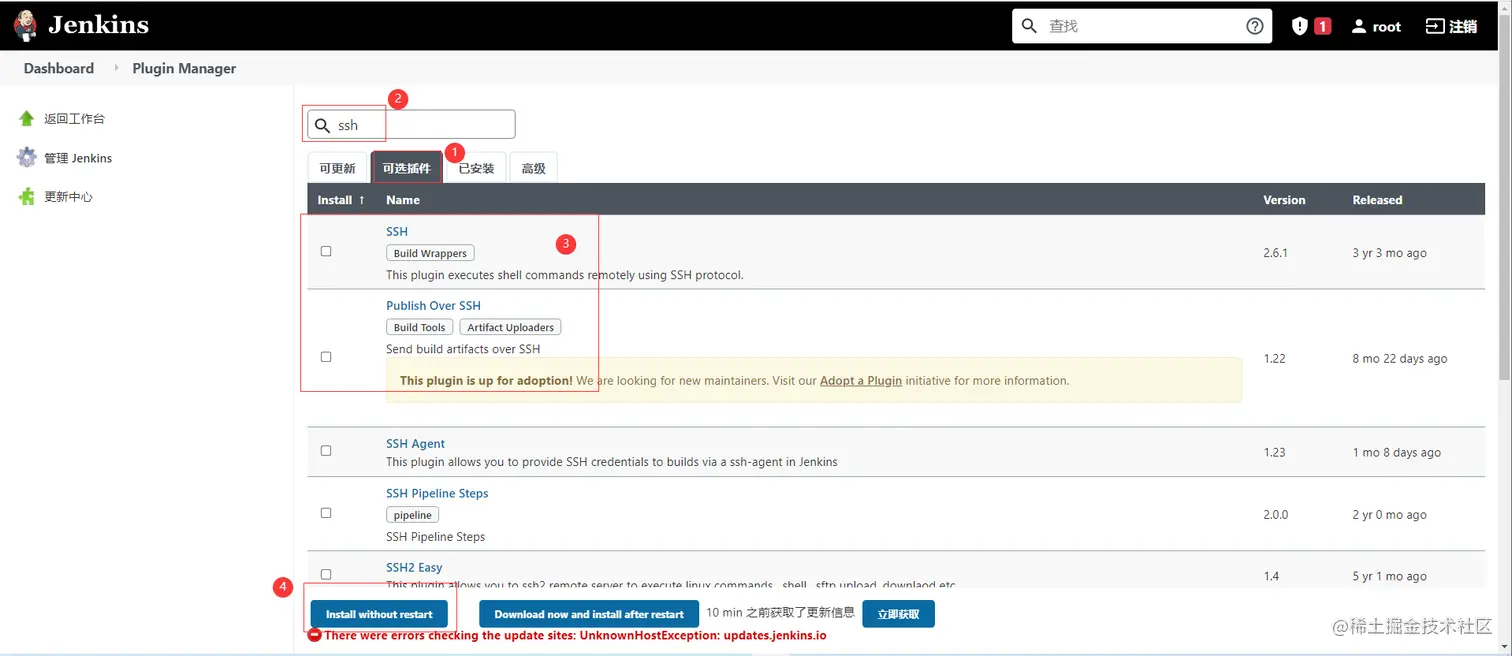Viewport: 1512px width, 656px height.
Task: Sort by the Version column header
Action: [x=1284, y=200]
